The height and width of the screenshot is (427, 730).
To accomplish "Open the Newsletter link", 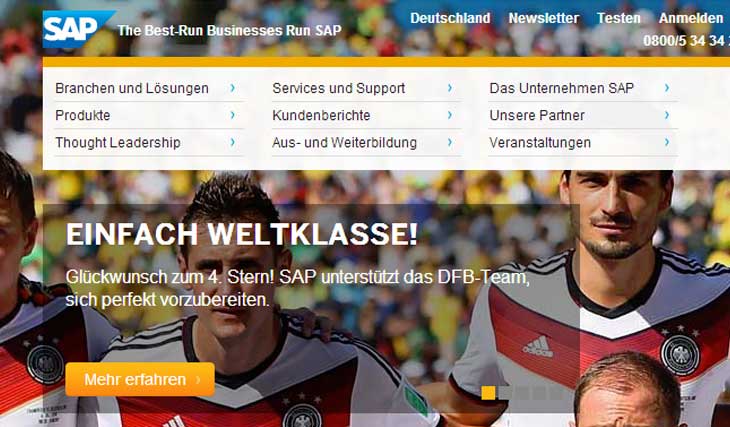I will point(543,18).
